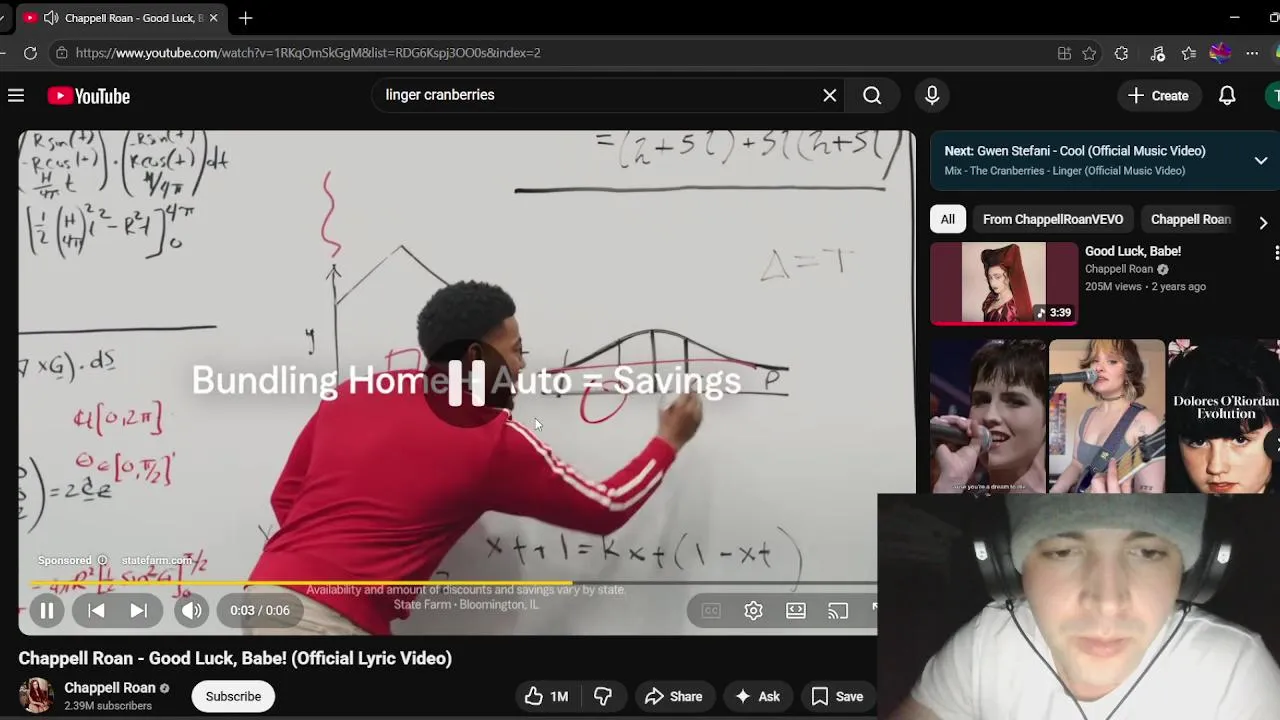Screen dimensions: 1280x720
Task: Open browser extensions puzzle icon
Action: coord(1122,53)
